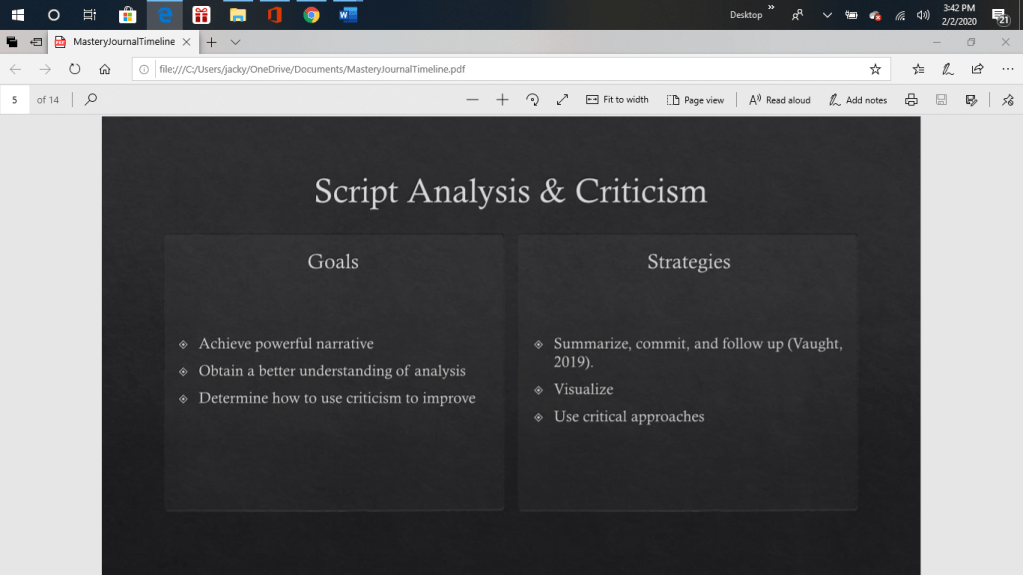Open Page view layout options
The image size is (1023, 575).
click(x=695, y=100)
